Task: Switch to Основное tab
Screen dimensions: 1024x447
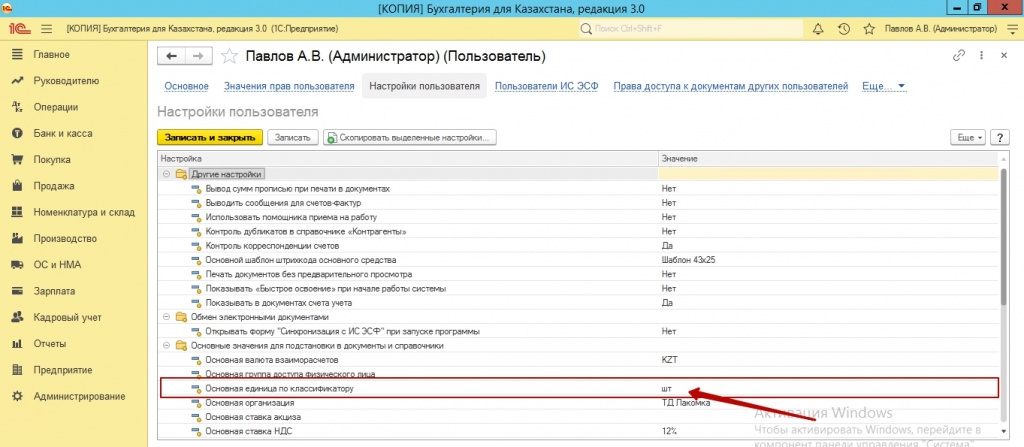Action: tap(187, 86)
